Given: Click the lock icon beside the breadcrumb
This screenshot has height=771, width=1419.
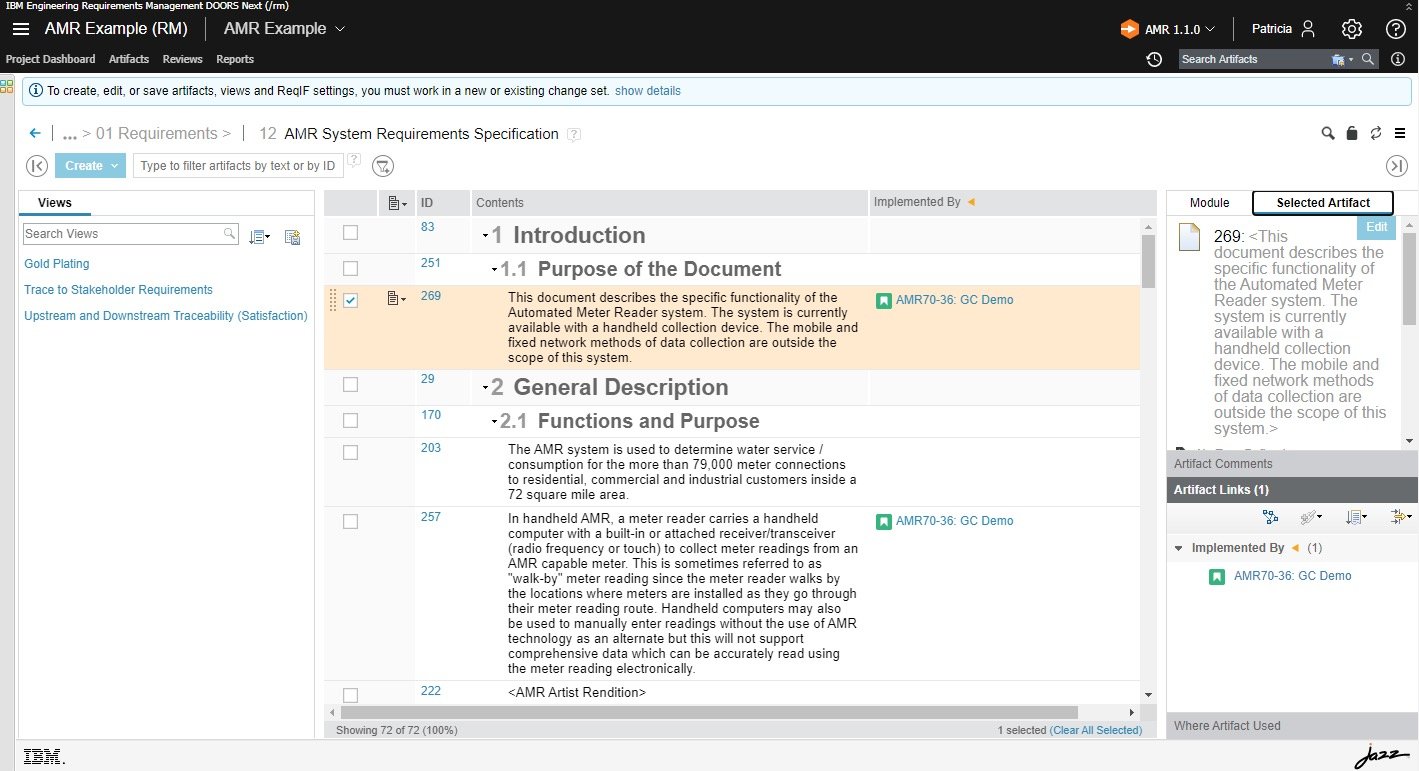Looking at the screenshot, I should (x=1351, y=133).
